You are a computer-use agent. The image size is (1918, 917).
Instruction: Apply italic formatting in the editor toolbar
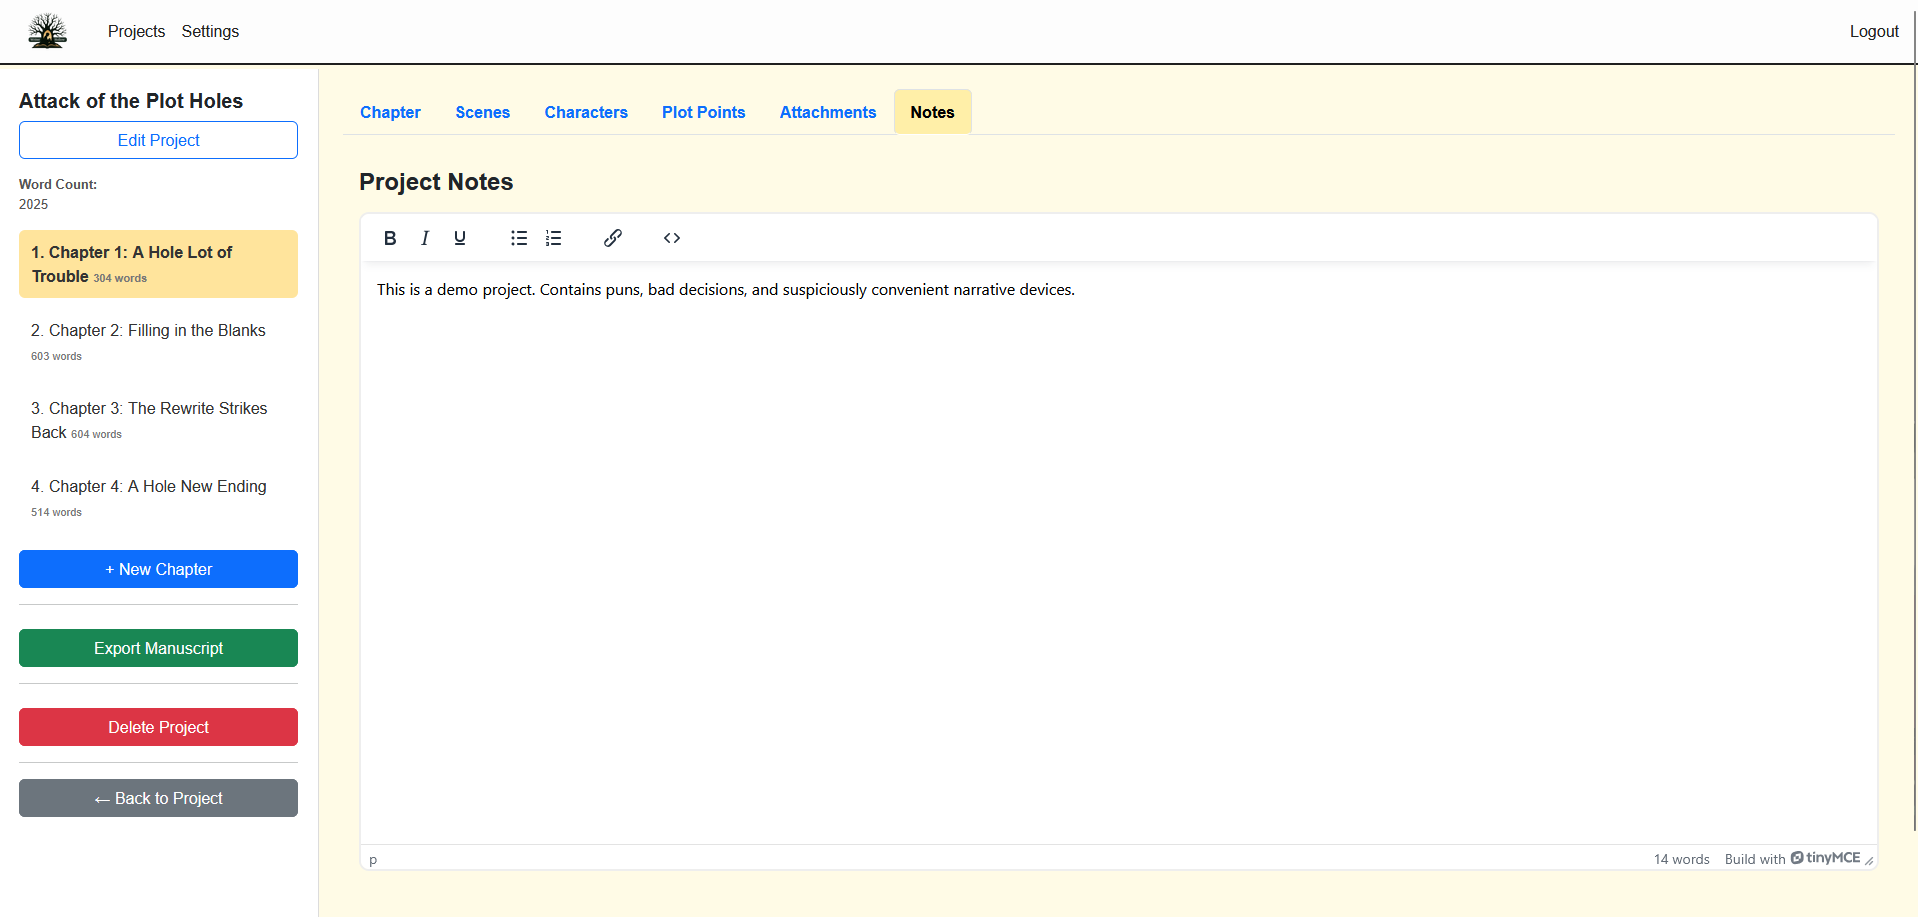pyautogui.click(x=425, y=238)
